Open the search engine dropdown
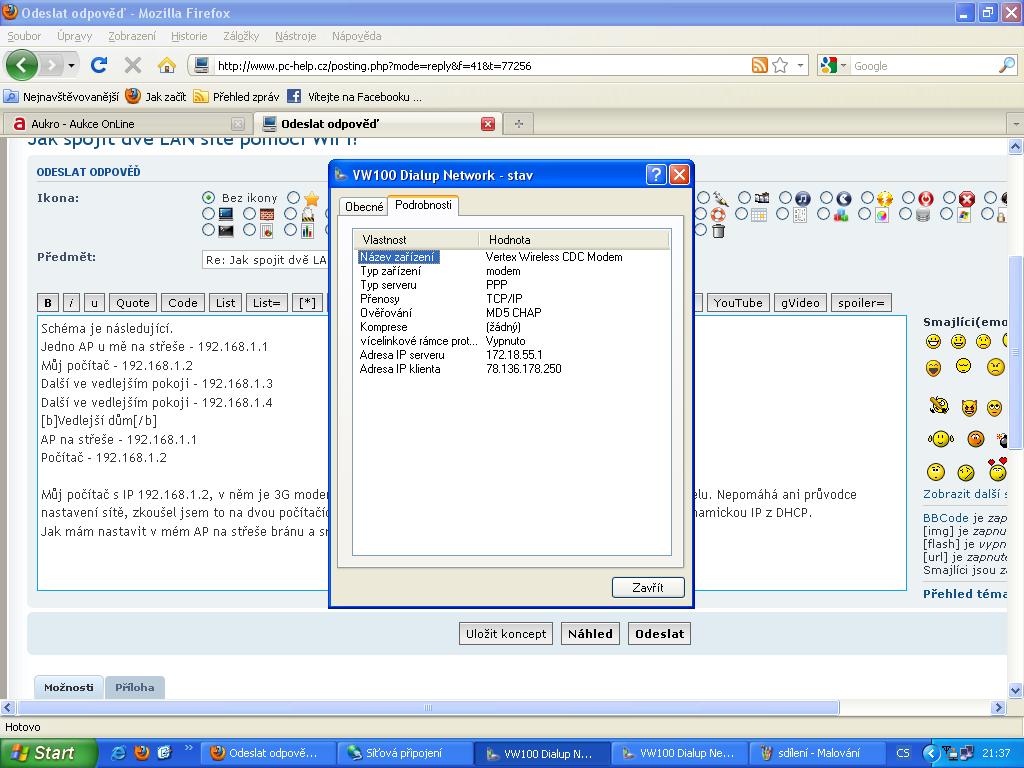The image size is (1024, 768). point(832,66)
